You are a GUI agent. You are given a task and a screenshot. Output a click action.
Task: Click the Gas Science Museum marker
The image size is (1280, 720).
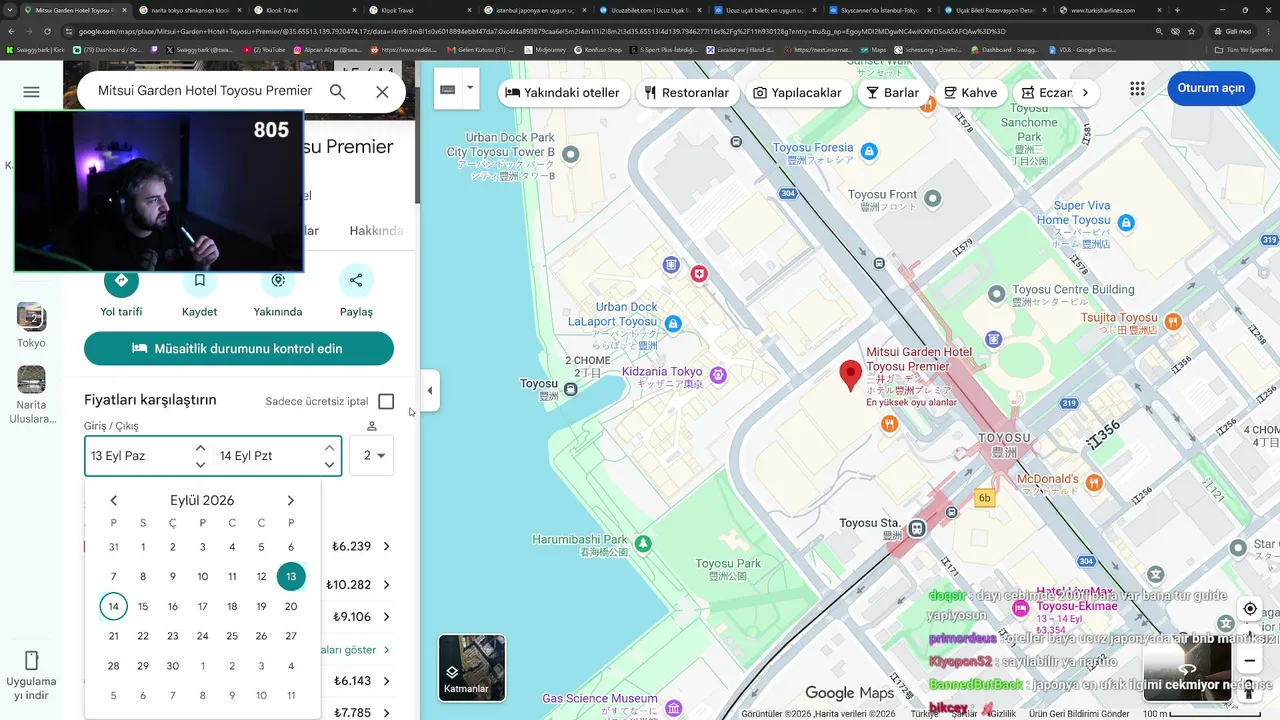(673, 708)
